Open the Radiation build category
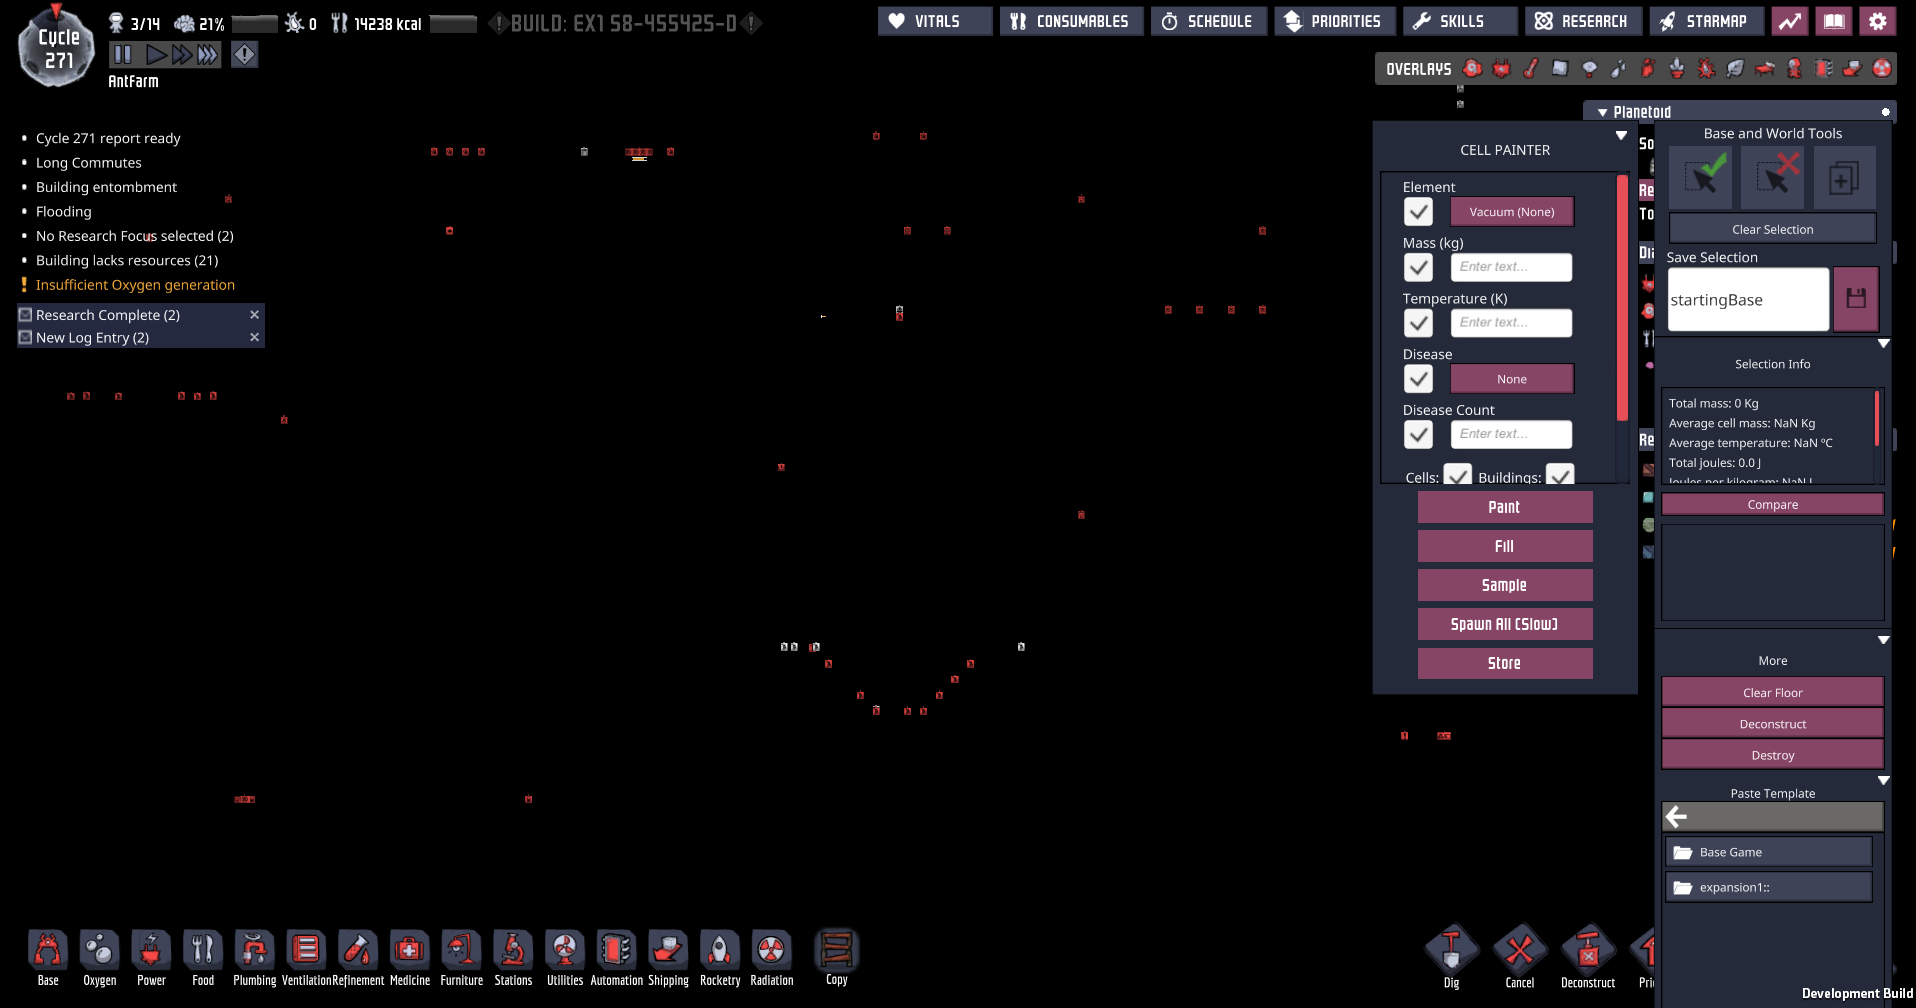The height and width of the screenshot is (1008, 1916). tap(771, 951)
